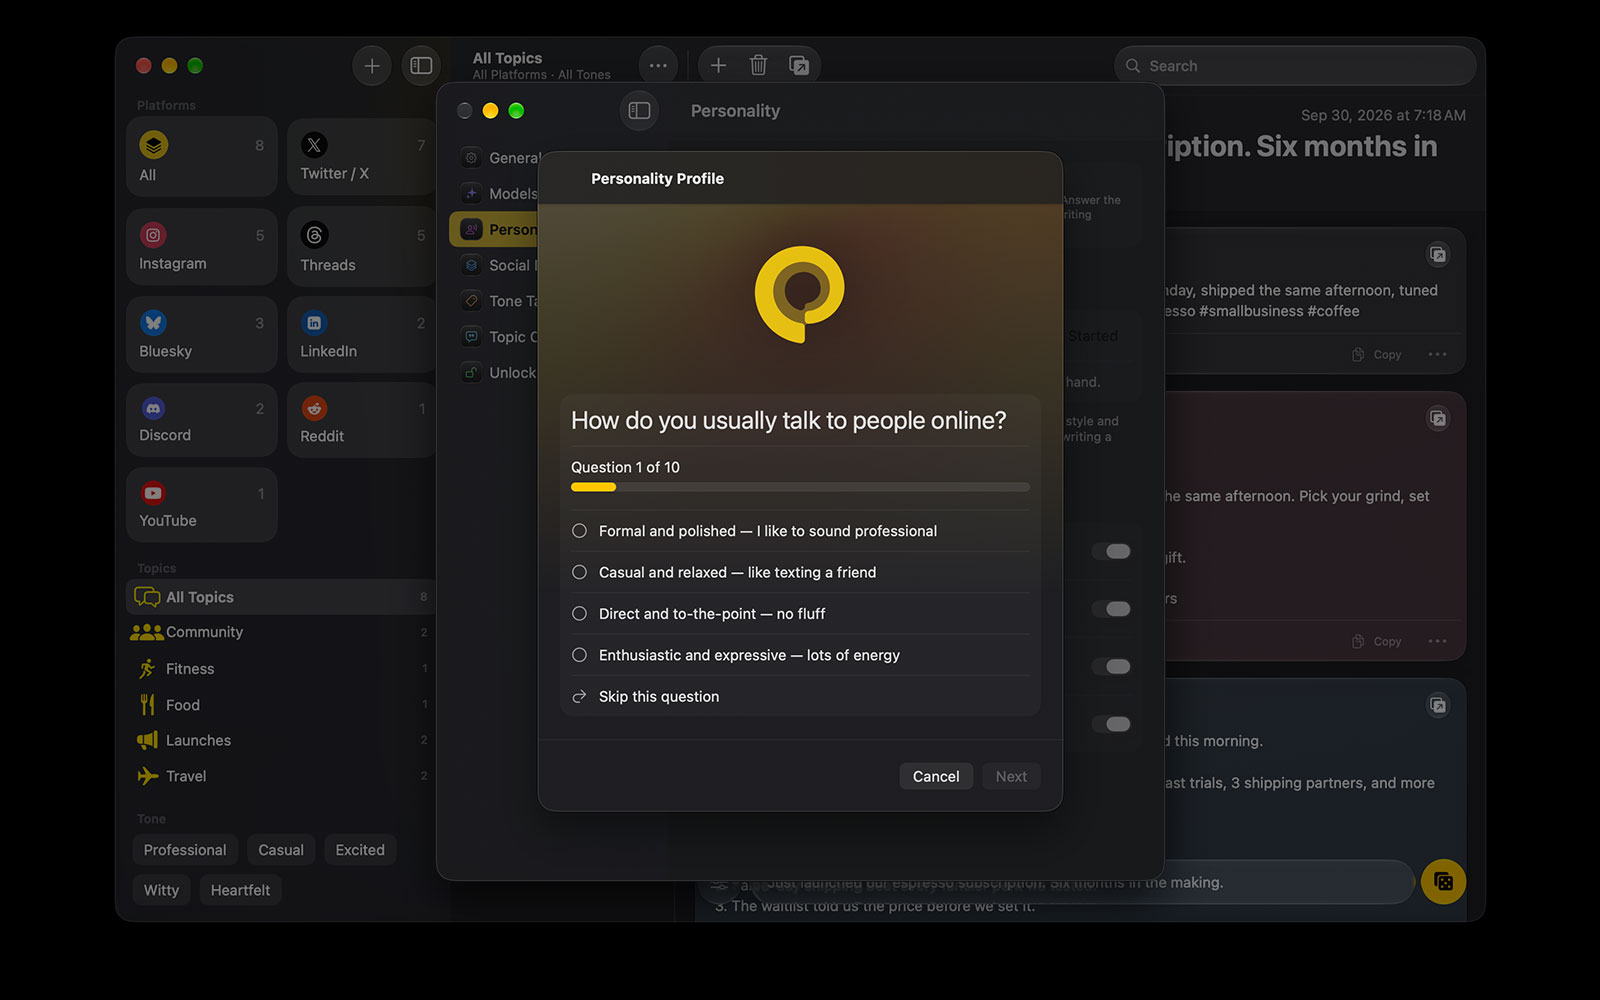
Task: Select Food topic
Action: (281, 705)
